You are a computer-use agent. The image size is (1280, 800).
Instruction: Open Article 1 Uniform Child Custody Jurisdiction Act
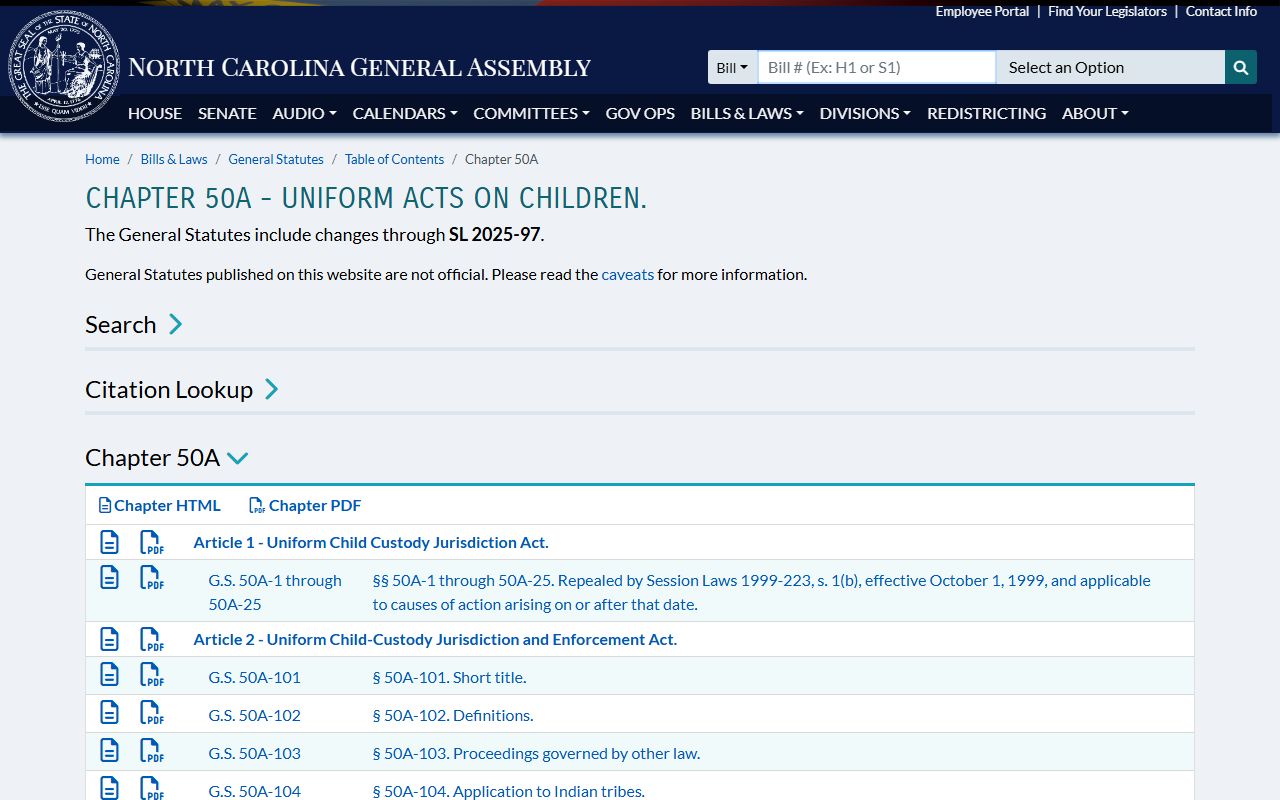pos(371,542)
